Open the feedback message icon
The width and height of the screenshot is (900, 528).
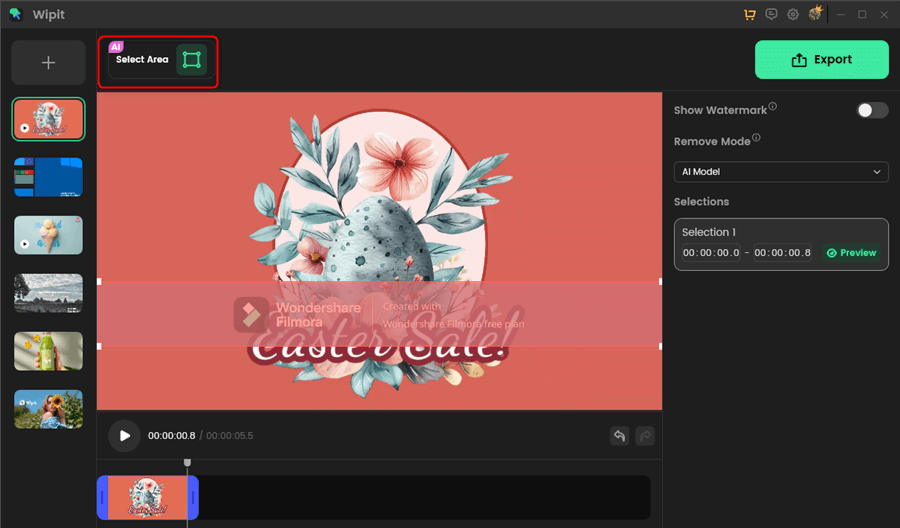click(771, 14)
